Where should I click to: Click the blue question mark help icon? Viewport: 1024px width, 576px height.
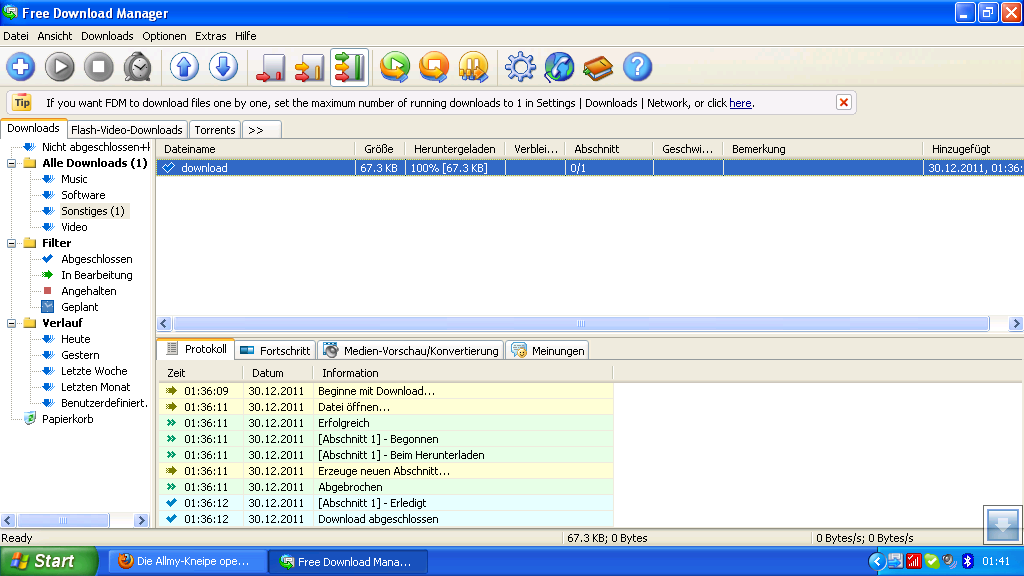637,67
